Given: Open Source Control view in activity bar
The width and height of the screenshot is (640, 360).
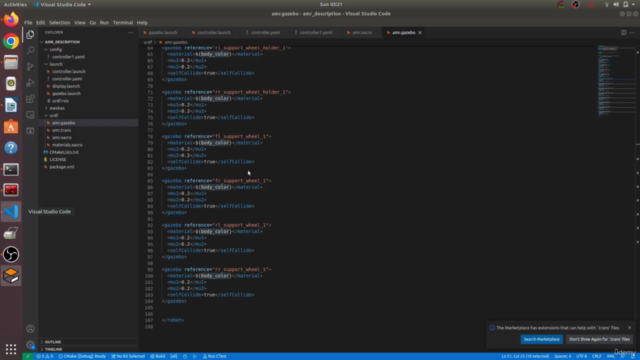Looking at the screenshot, I should (x=30, y=67).
